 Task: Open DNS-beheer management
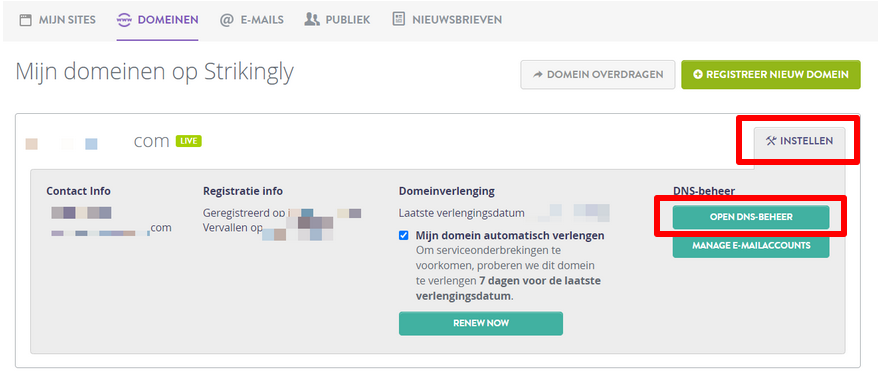(751, 217)
